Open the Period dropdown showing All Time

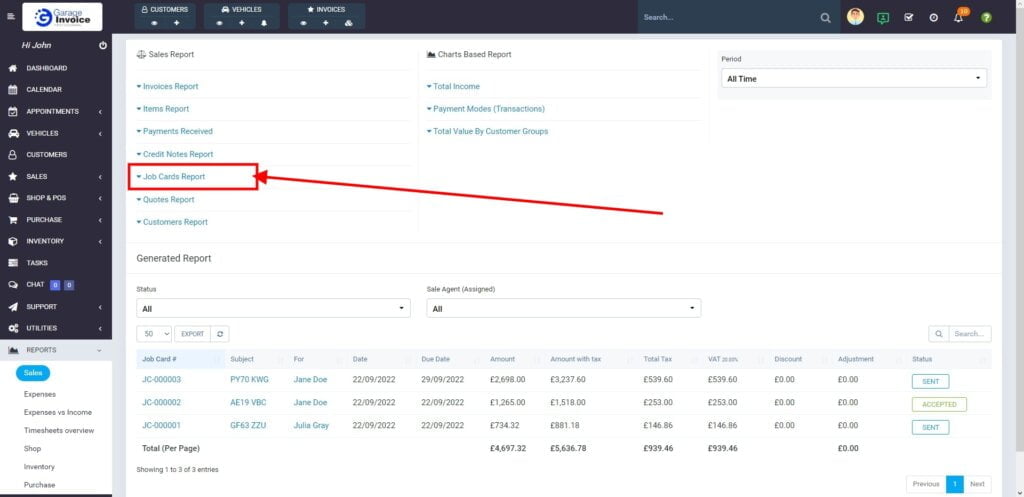coord(853,78)
